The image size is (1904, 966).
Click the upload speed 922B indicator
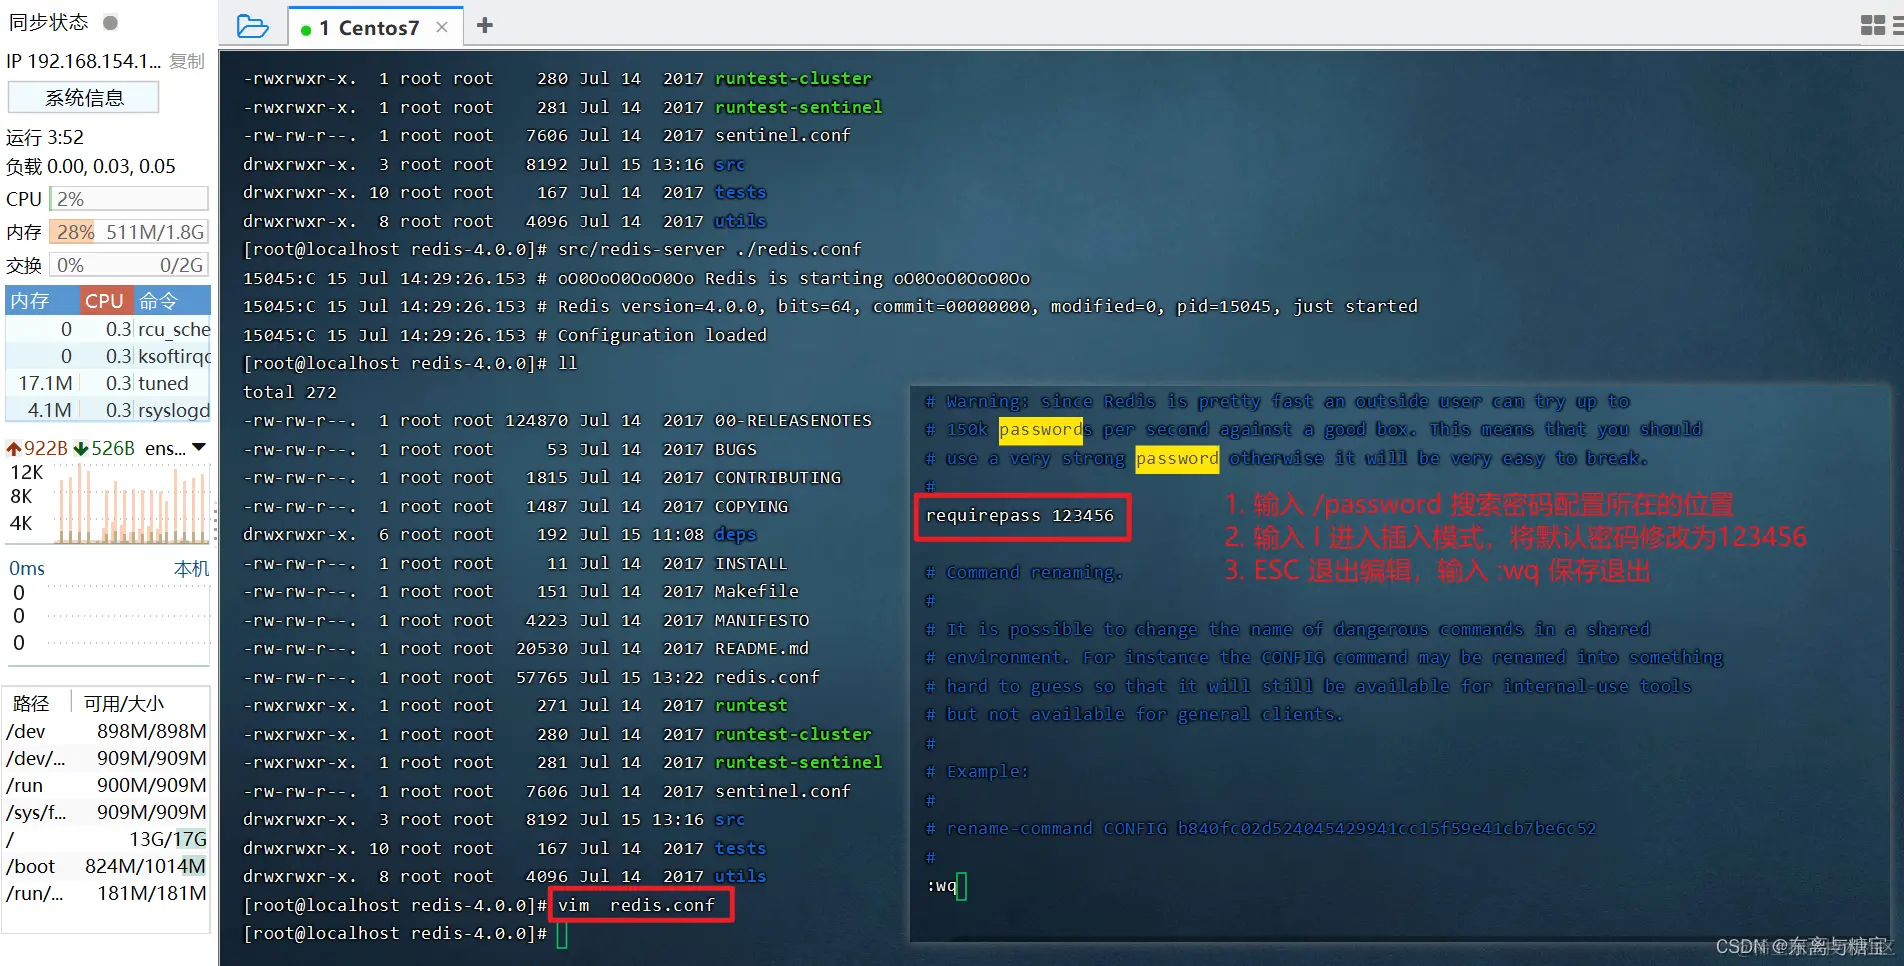[x=37, y=448]
